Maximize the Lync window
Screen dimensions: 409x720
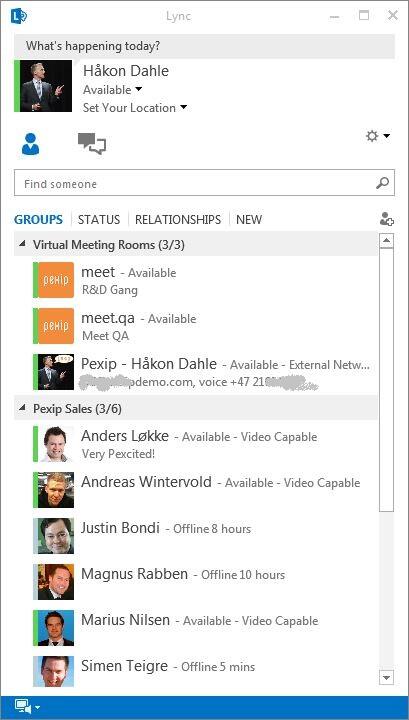point(364,16)
